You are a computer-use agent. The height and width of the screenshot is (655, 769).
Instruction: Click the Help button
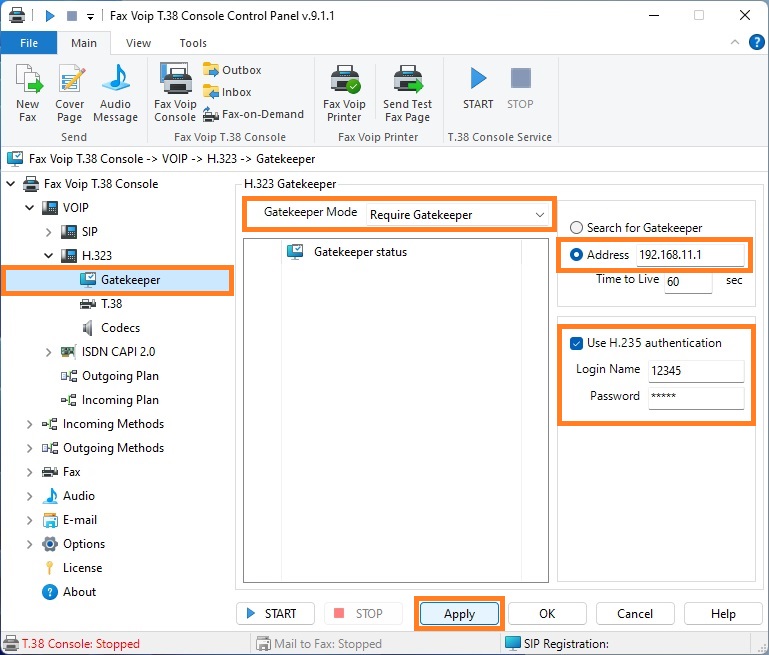coord(723,613)
